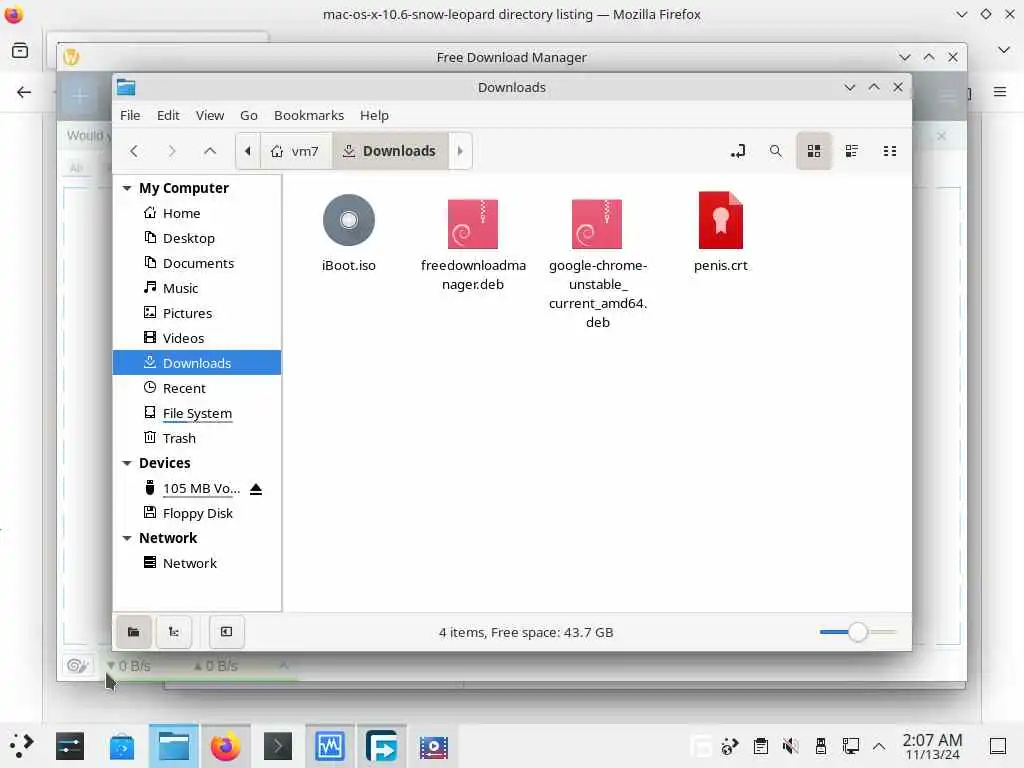The image size is (1024, 768).
Task: Open Desktop in the sidebar
Action: (x=197, y=238)
